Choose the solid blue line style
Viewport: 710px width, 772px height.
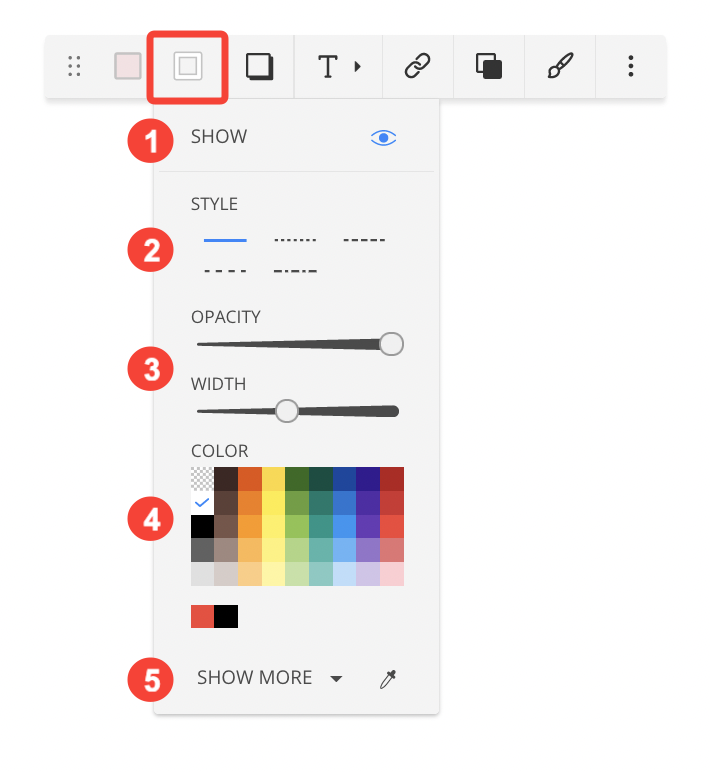tap(225, 240)
